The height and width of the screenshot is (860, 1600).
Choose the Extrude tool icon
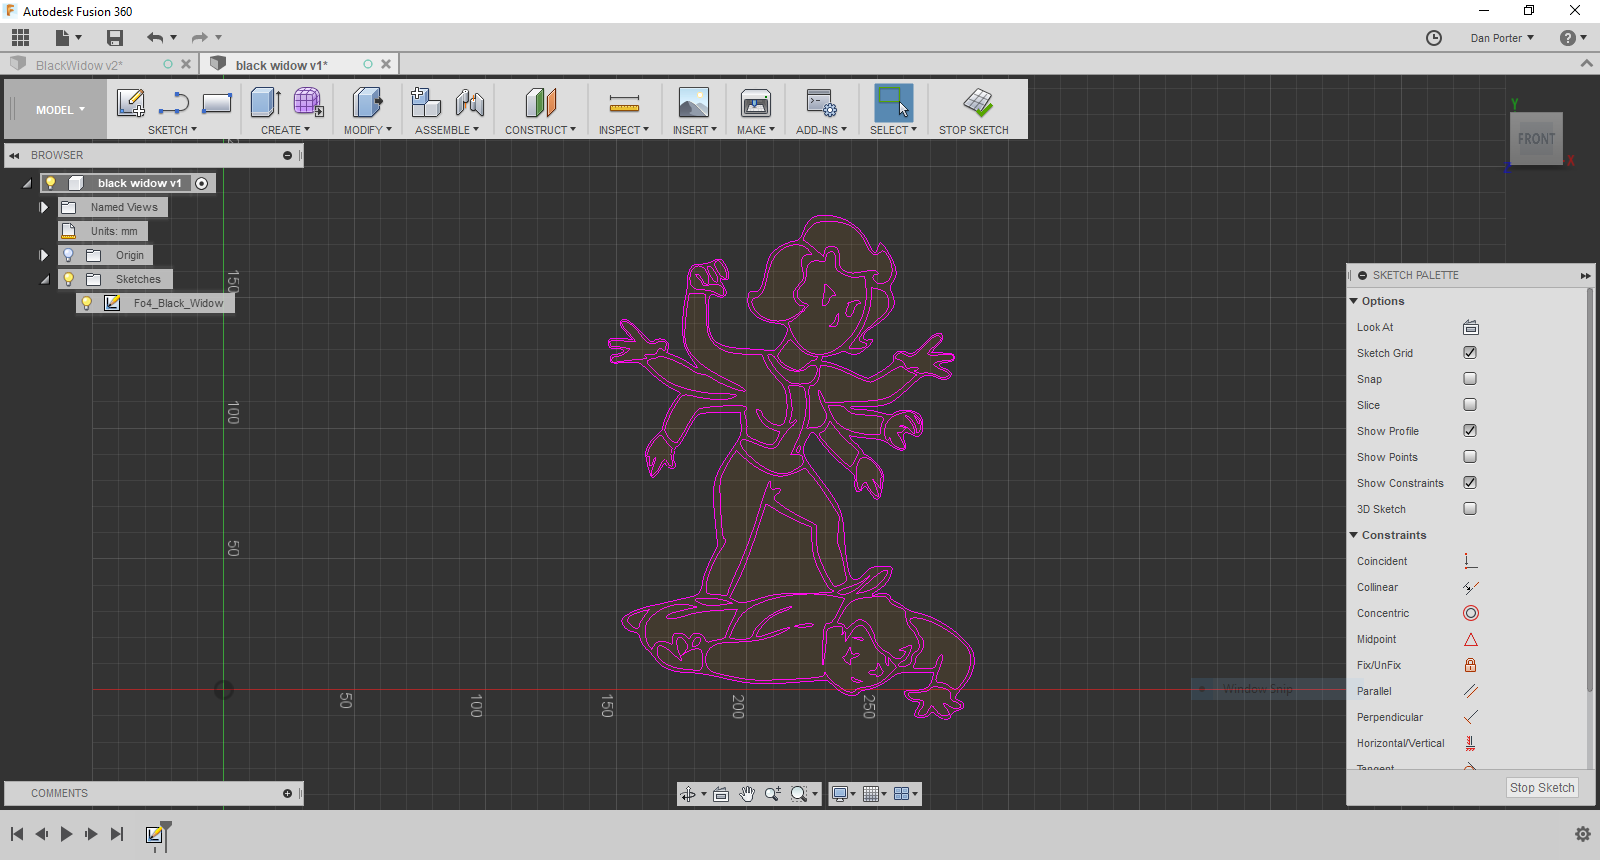pyautogui.click(x=265, y=103)
